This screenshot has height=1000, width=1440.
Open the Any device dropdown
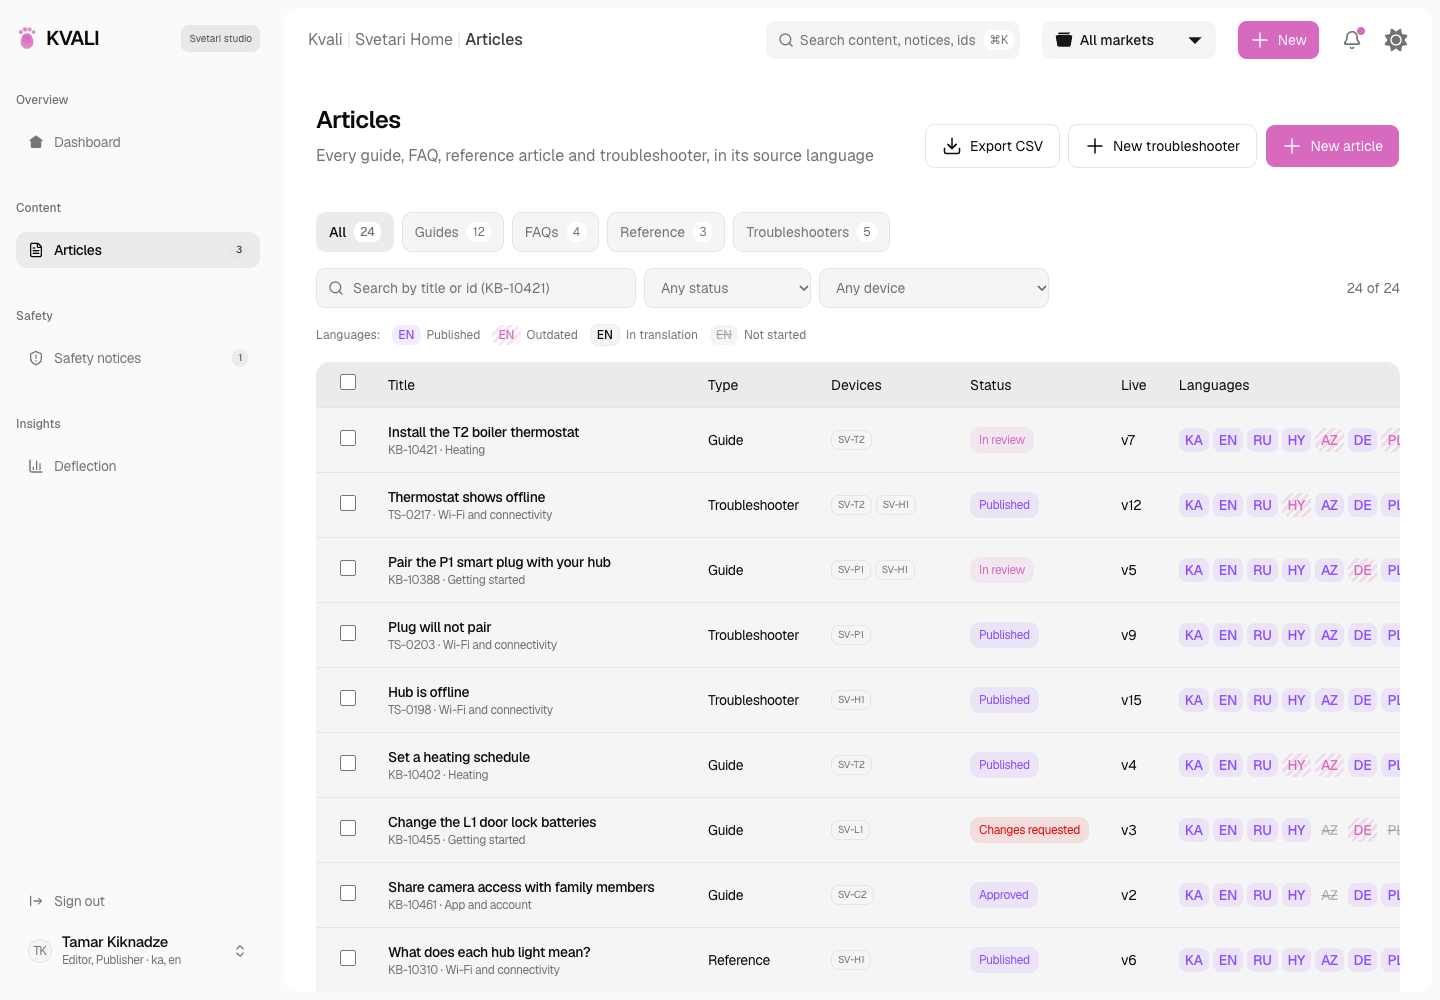tap(934, 288)
